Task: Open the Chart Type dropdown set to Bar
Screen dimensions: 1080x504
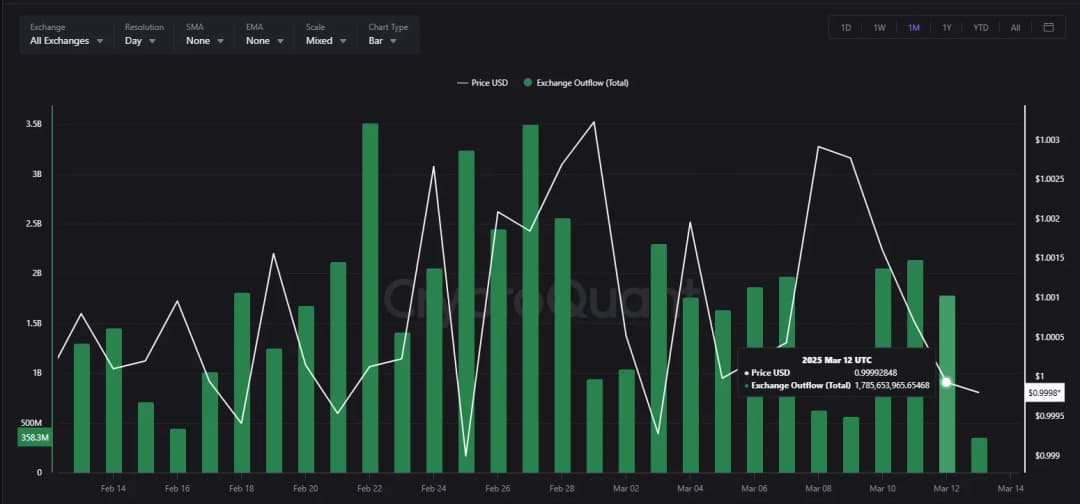Action: pyautogui.click(x=383, y=41)
